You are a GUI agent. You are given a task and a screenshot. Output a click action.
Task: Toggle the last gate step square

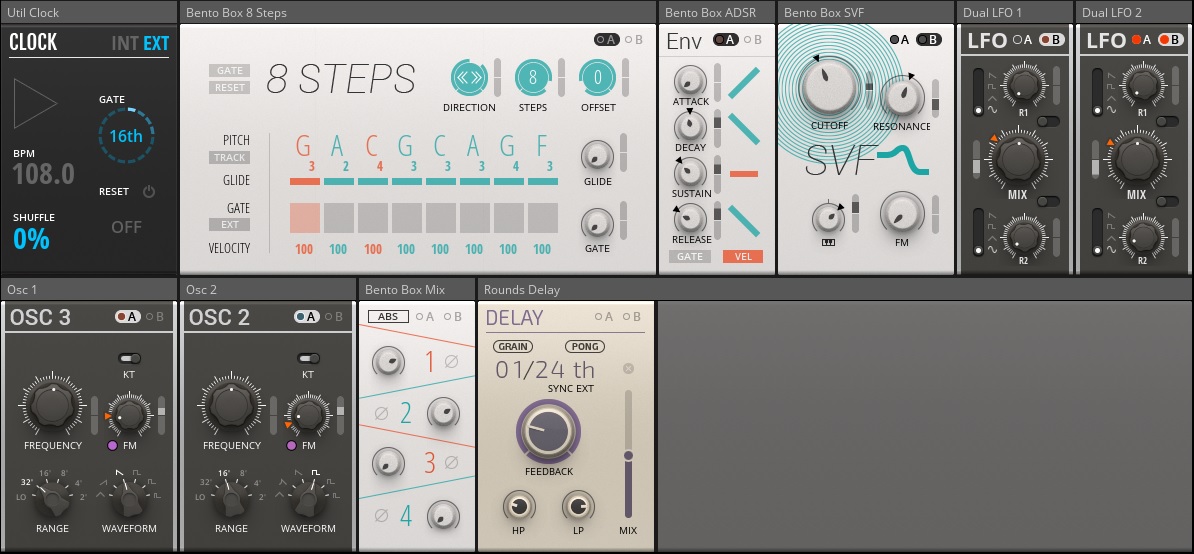pyautogui.click(x=542, y=218)
